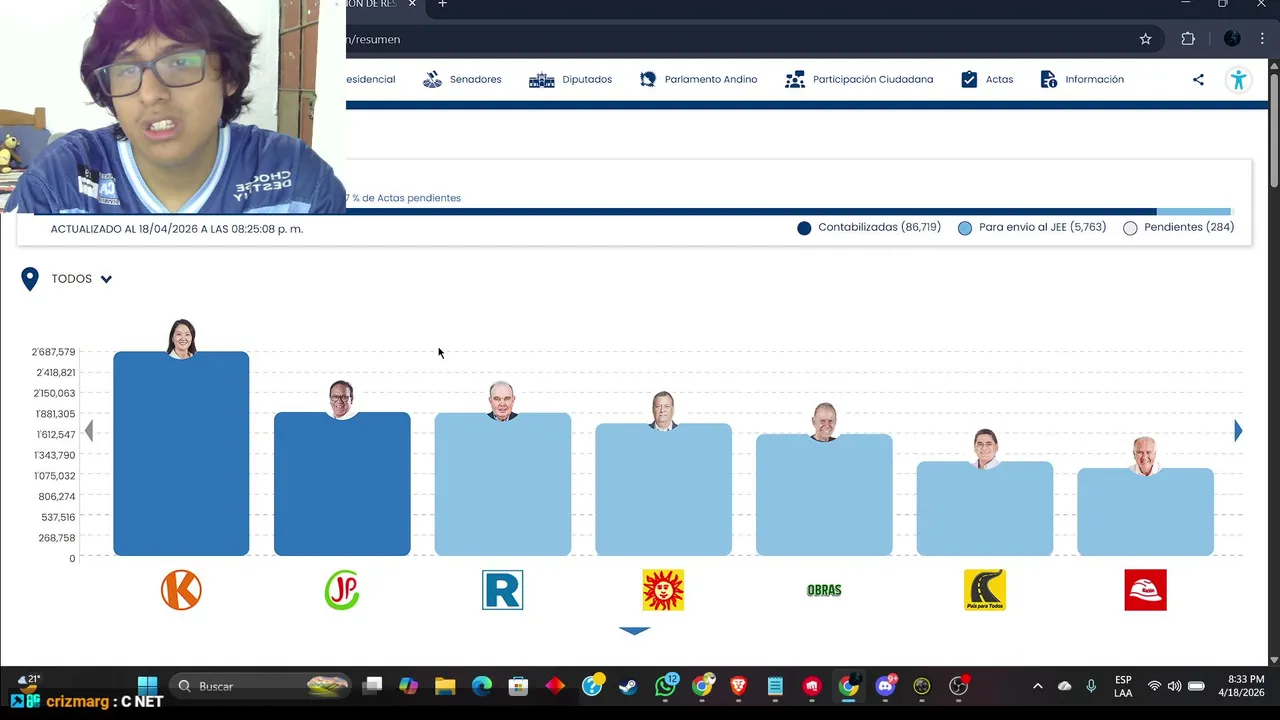Image resolution: width=1280 pixels, height=720 pixels.
Task: Open the browser profile avatar
Action: point(1232,39)
